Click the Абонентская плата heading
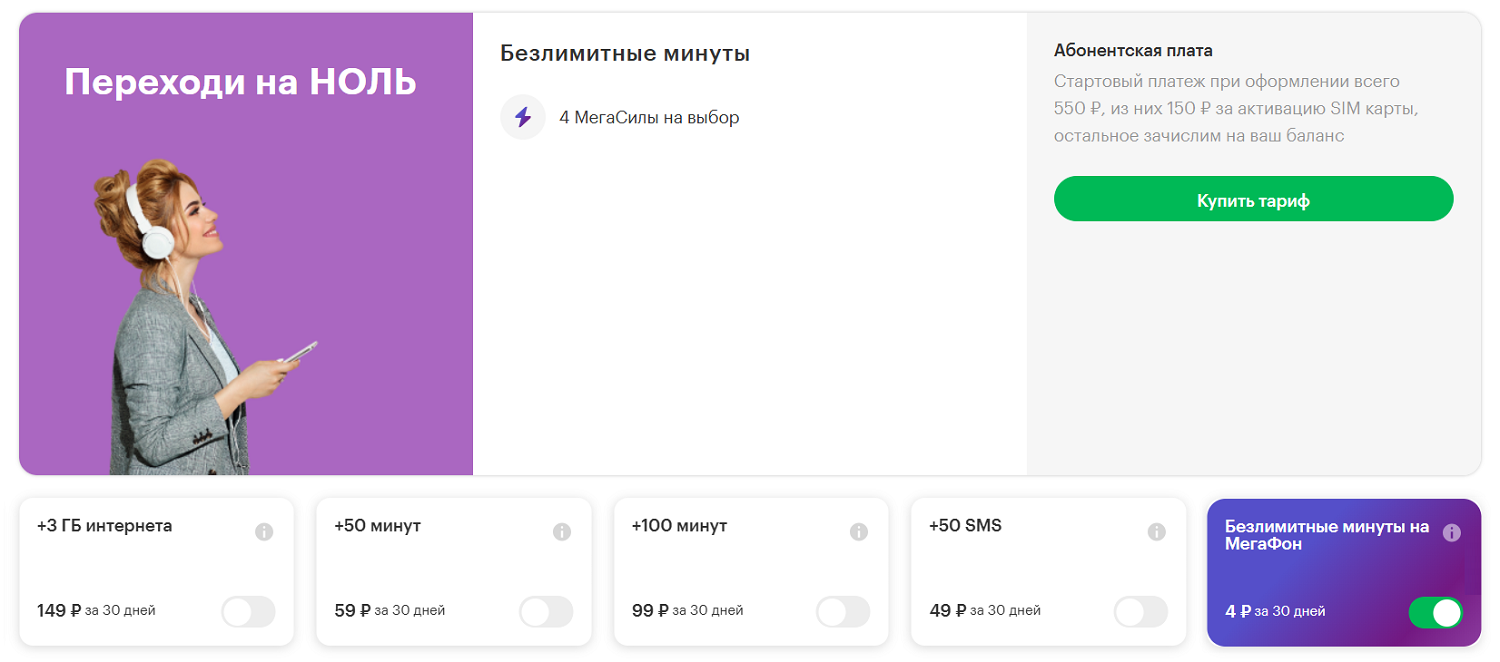Screen dimensions: 1500x662 [1133, 51]
